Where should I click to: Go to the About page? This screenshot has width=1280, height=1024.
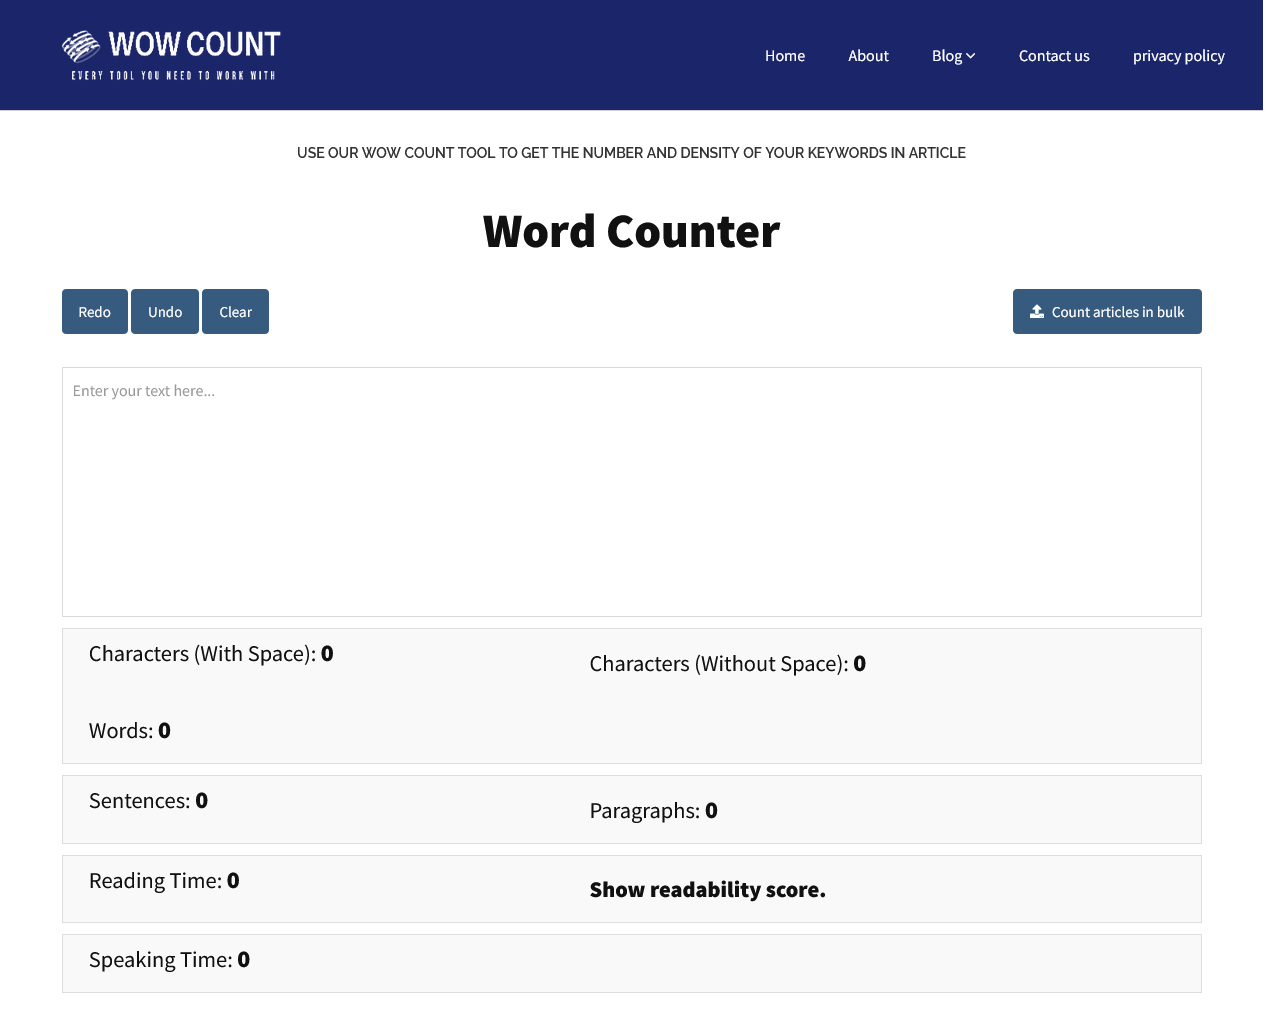pyautogui.click(x=868, y=56)
